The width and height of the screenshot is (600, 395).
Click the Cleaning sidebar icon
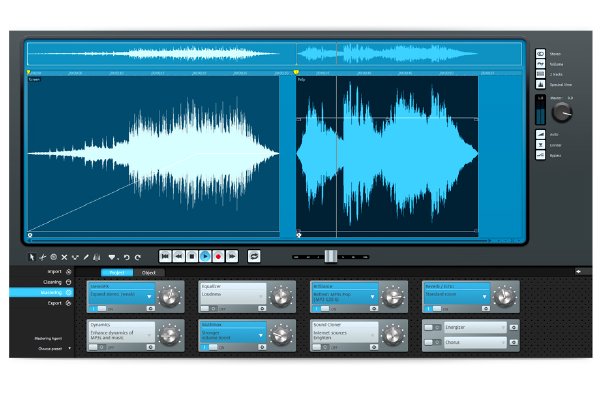[x=68, y=282]
